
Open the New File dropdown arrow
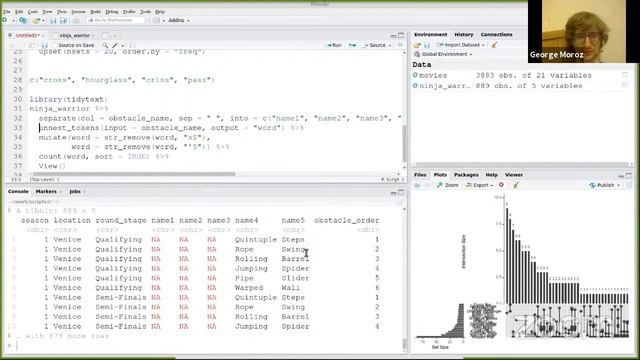13,20
